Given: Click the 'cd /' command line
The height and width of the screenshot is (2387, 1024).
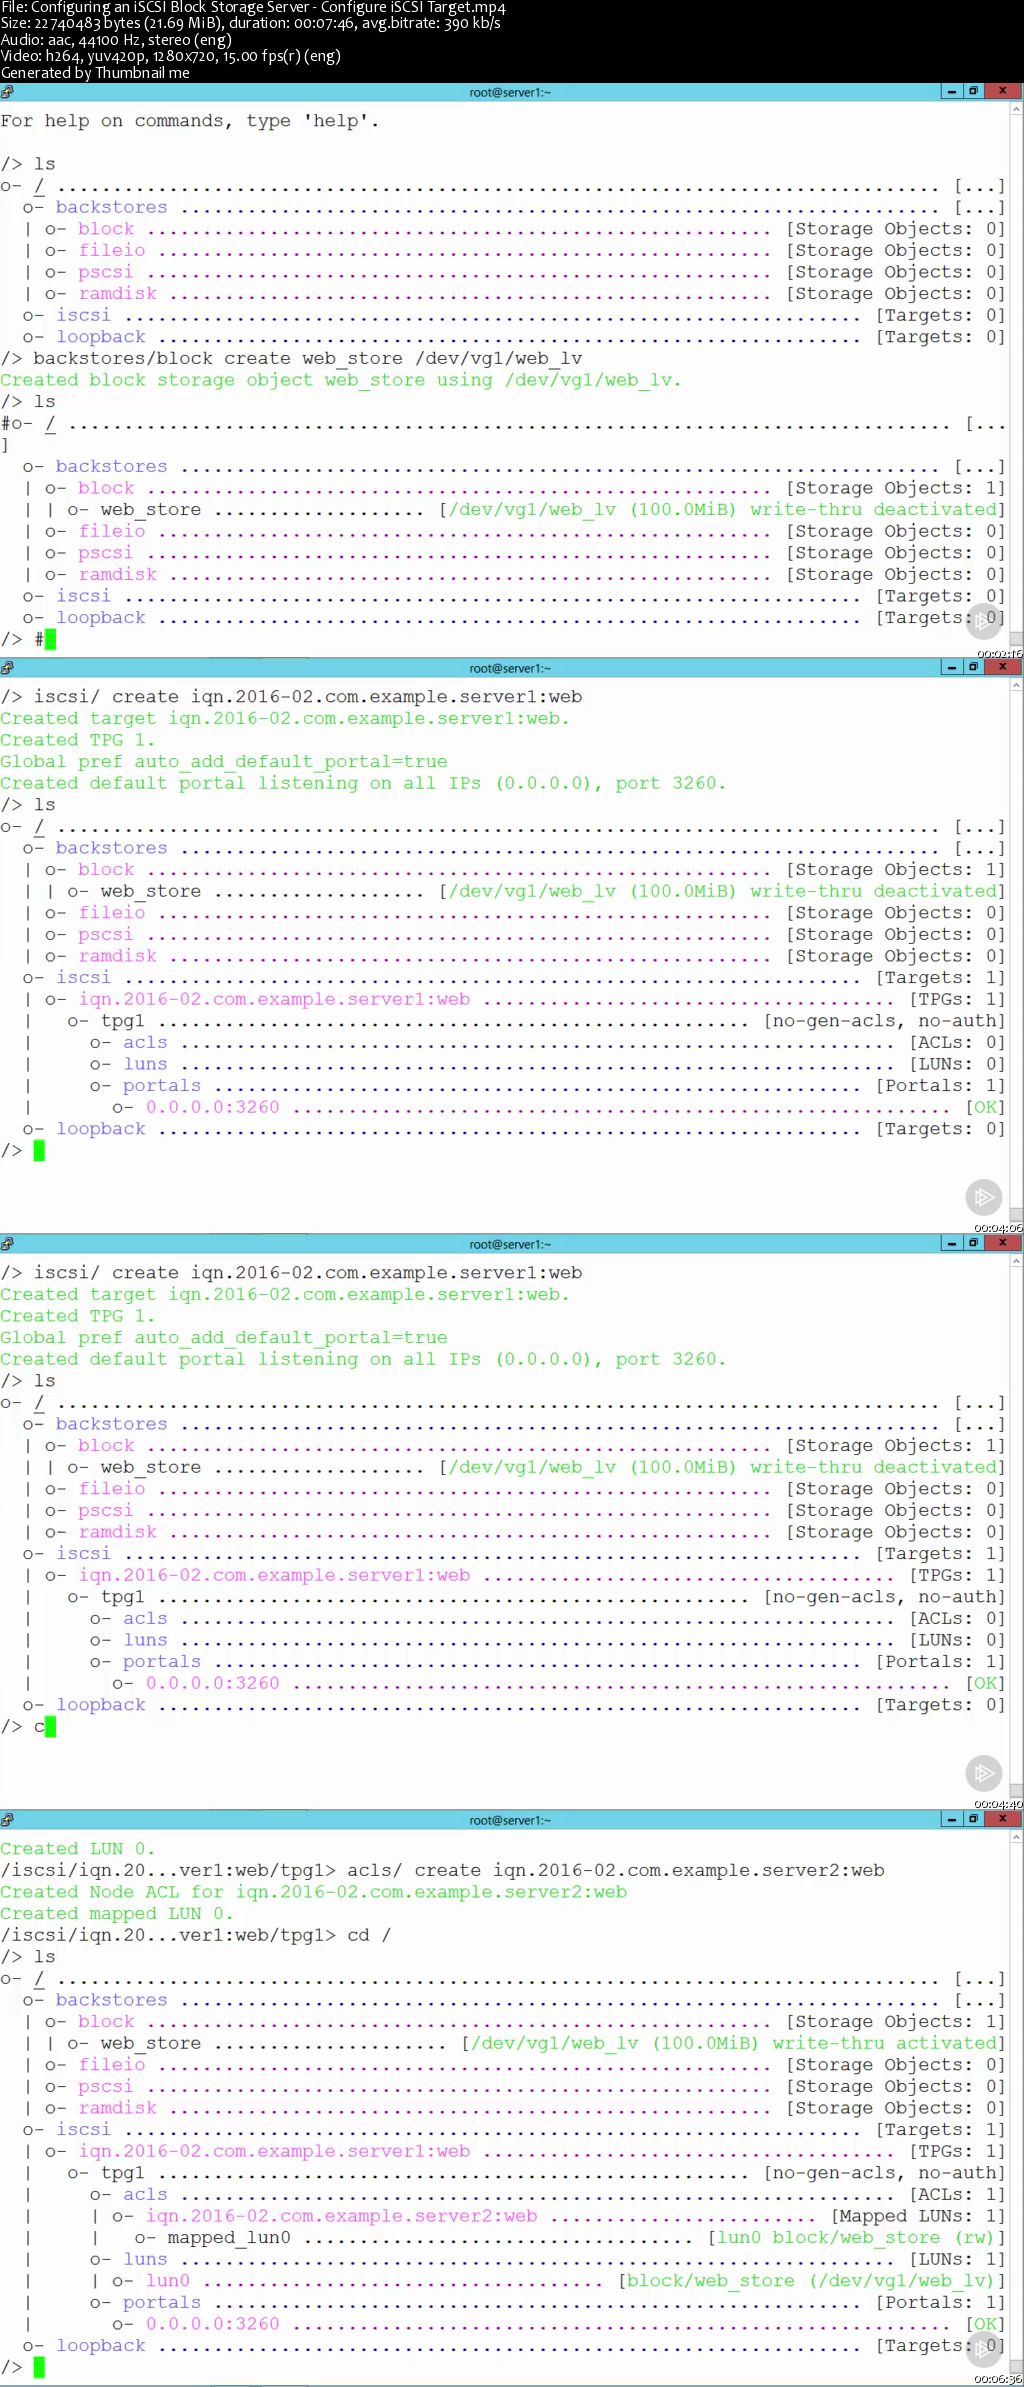Looking at the screenshot, I should [195, 1935].
